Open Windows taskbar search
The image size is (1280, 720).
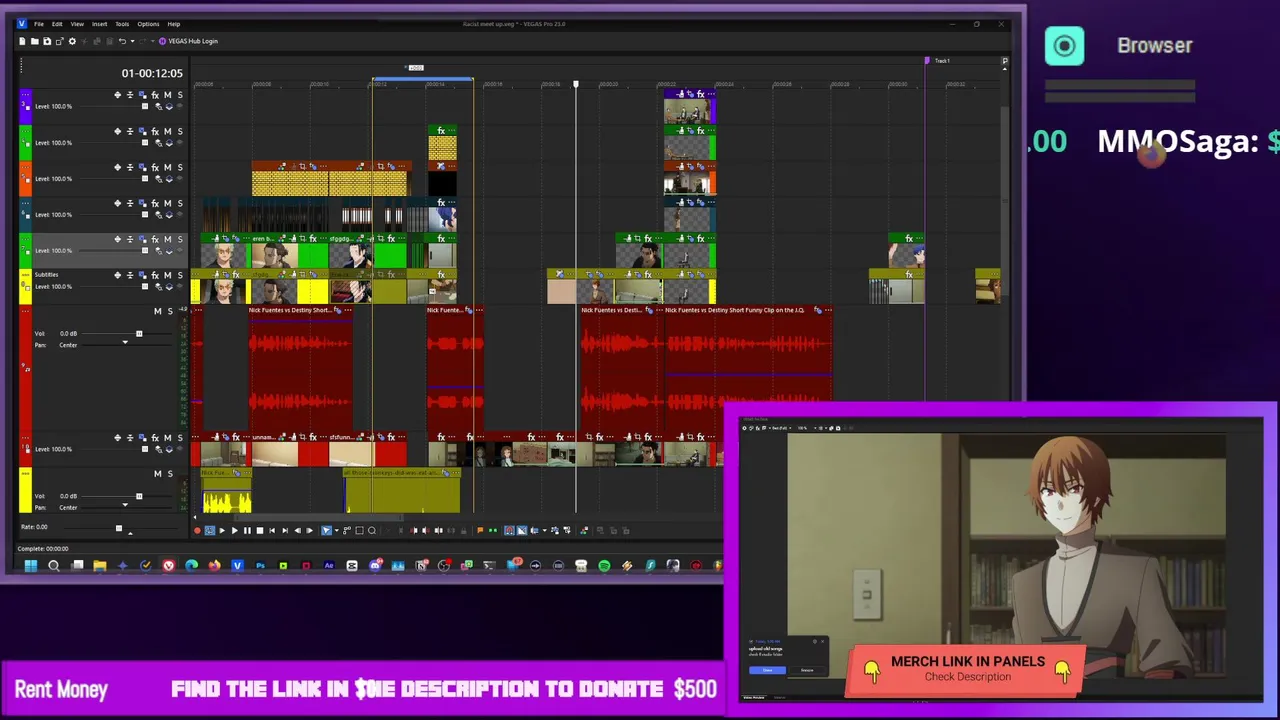pos(54,566)
